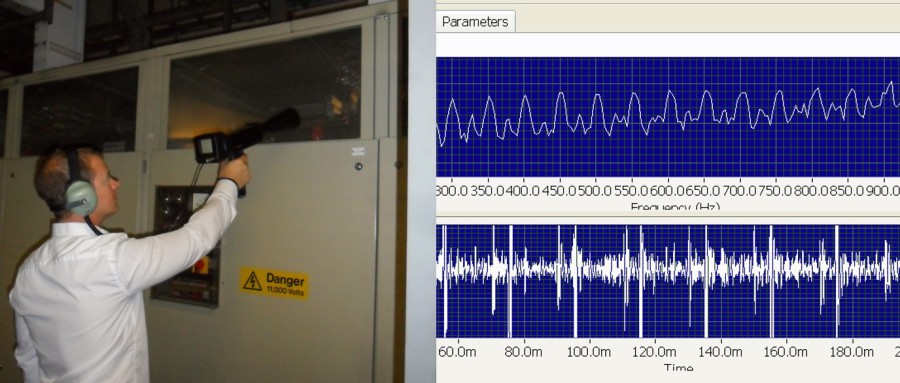Click the electrical hazard triangle icon
Viewport: 900px width, 383px height.
252,281
